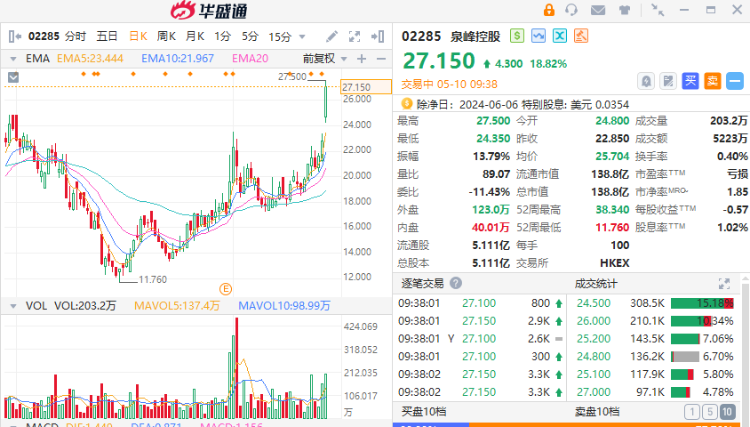Toggle the chart marker display checkbox
The height and width of the screenshot is (427, 750).
click(x=13, y=77)
